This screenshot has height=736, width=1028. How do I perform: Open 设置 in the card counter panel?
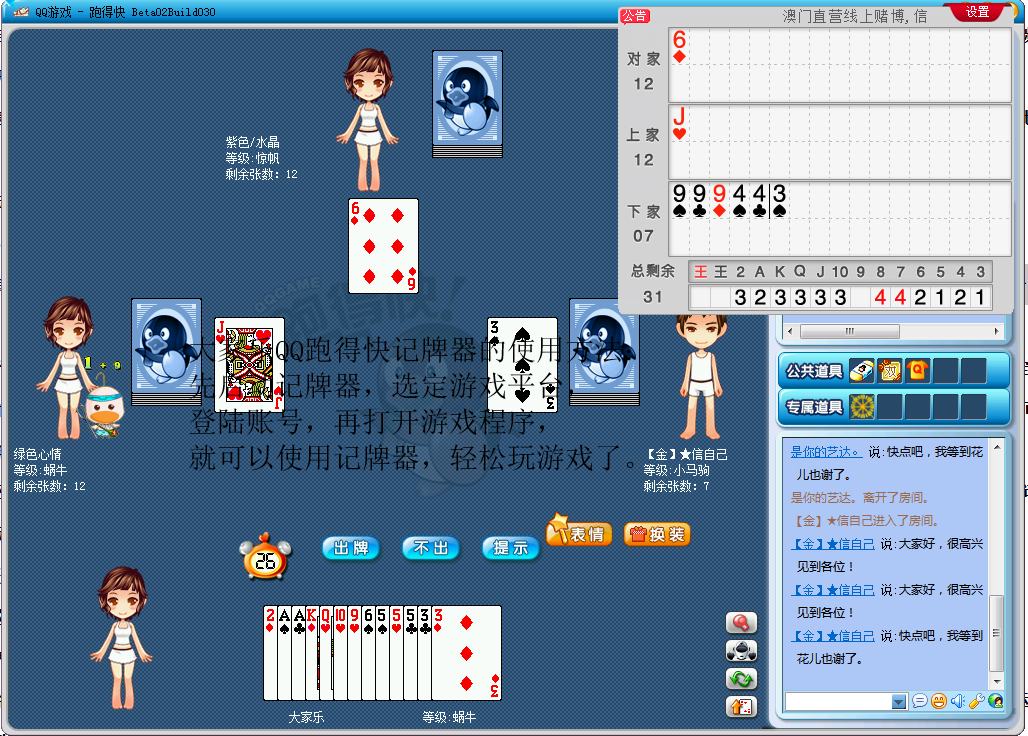977,12
